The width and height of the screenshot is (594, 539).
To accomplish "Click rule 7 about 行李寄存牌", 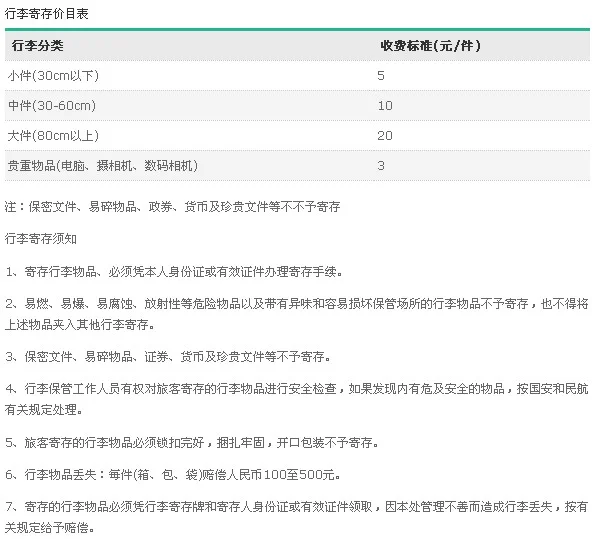I will [297, 506].
